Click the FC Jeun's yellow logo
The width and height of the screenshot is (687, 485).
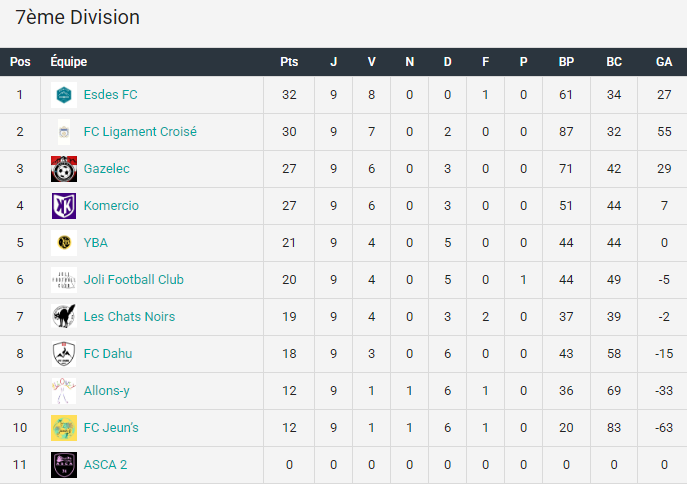pyautogui.click(x=64, y=428)
